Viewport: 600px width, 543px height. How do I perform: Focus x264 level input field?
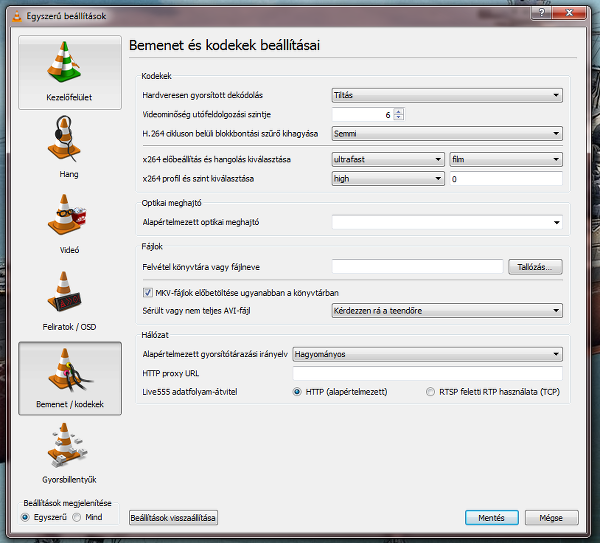click(x=506, y=179)
